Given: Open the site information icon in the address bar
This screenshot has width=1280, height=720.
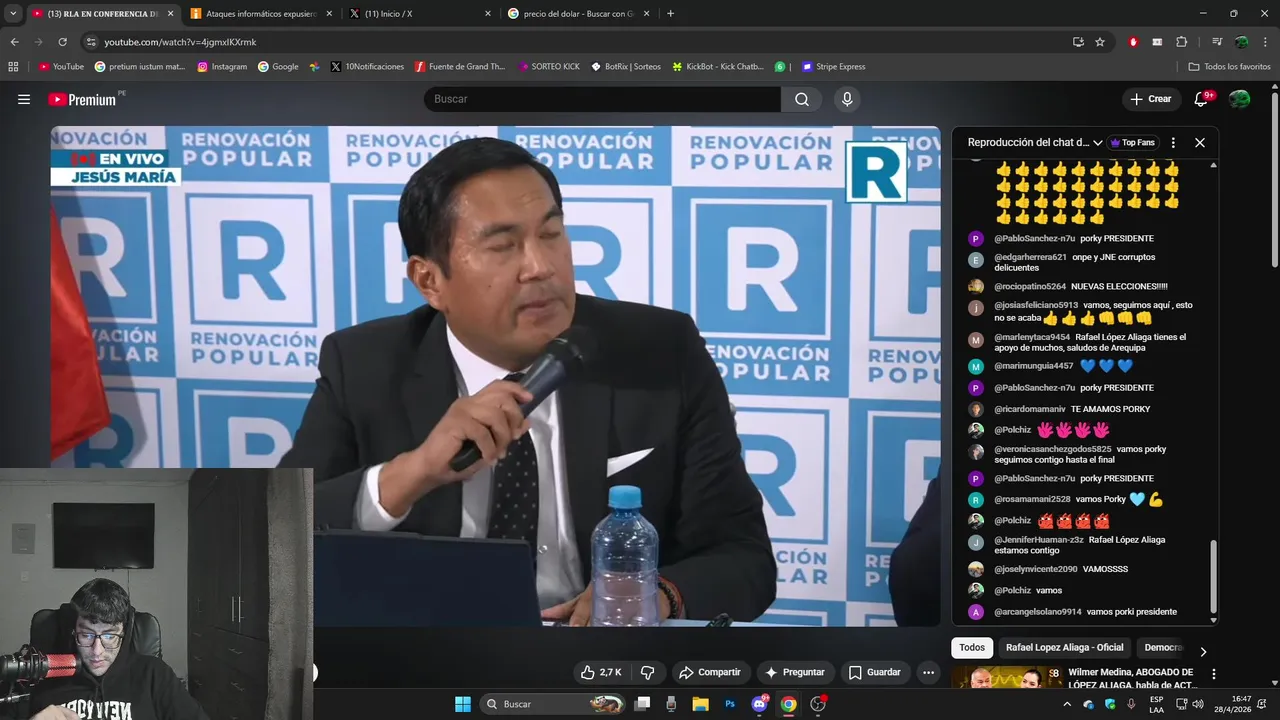Looking at the screenshot, I should [x=91, y=42].
